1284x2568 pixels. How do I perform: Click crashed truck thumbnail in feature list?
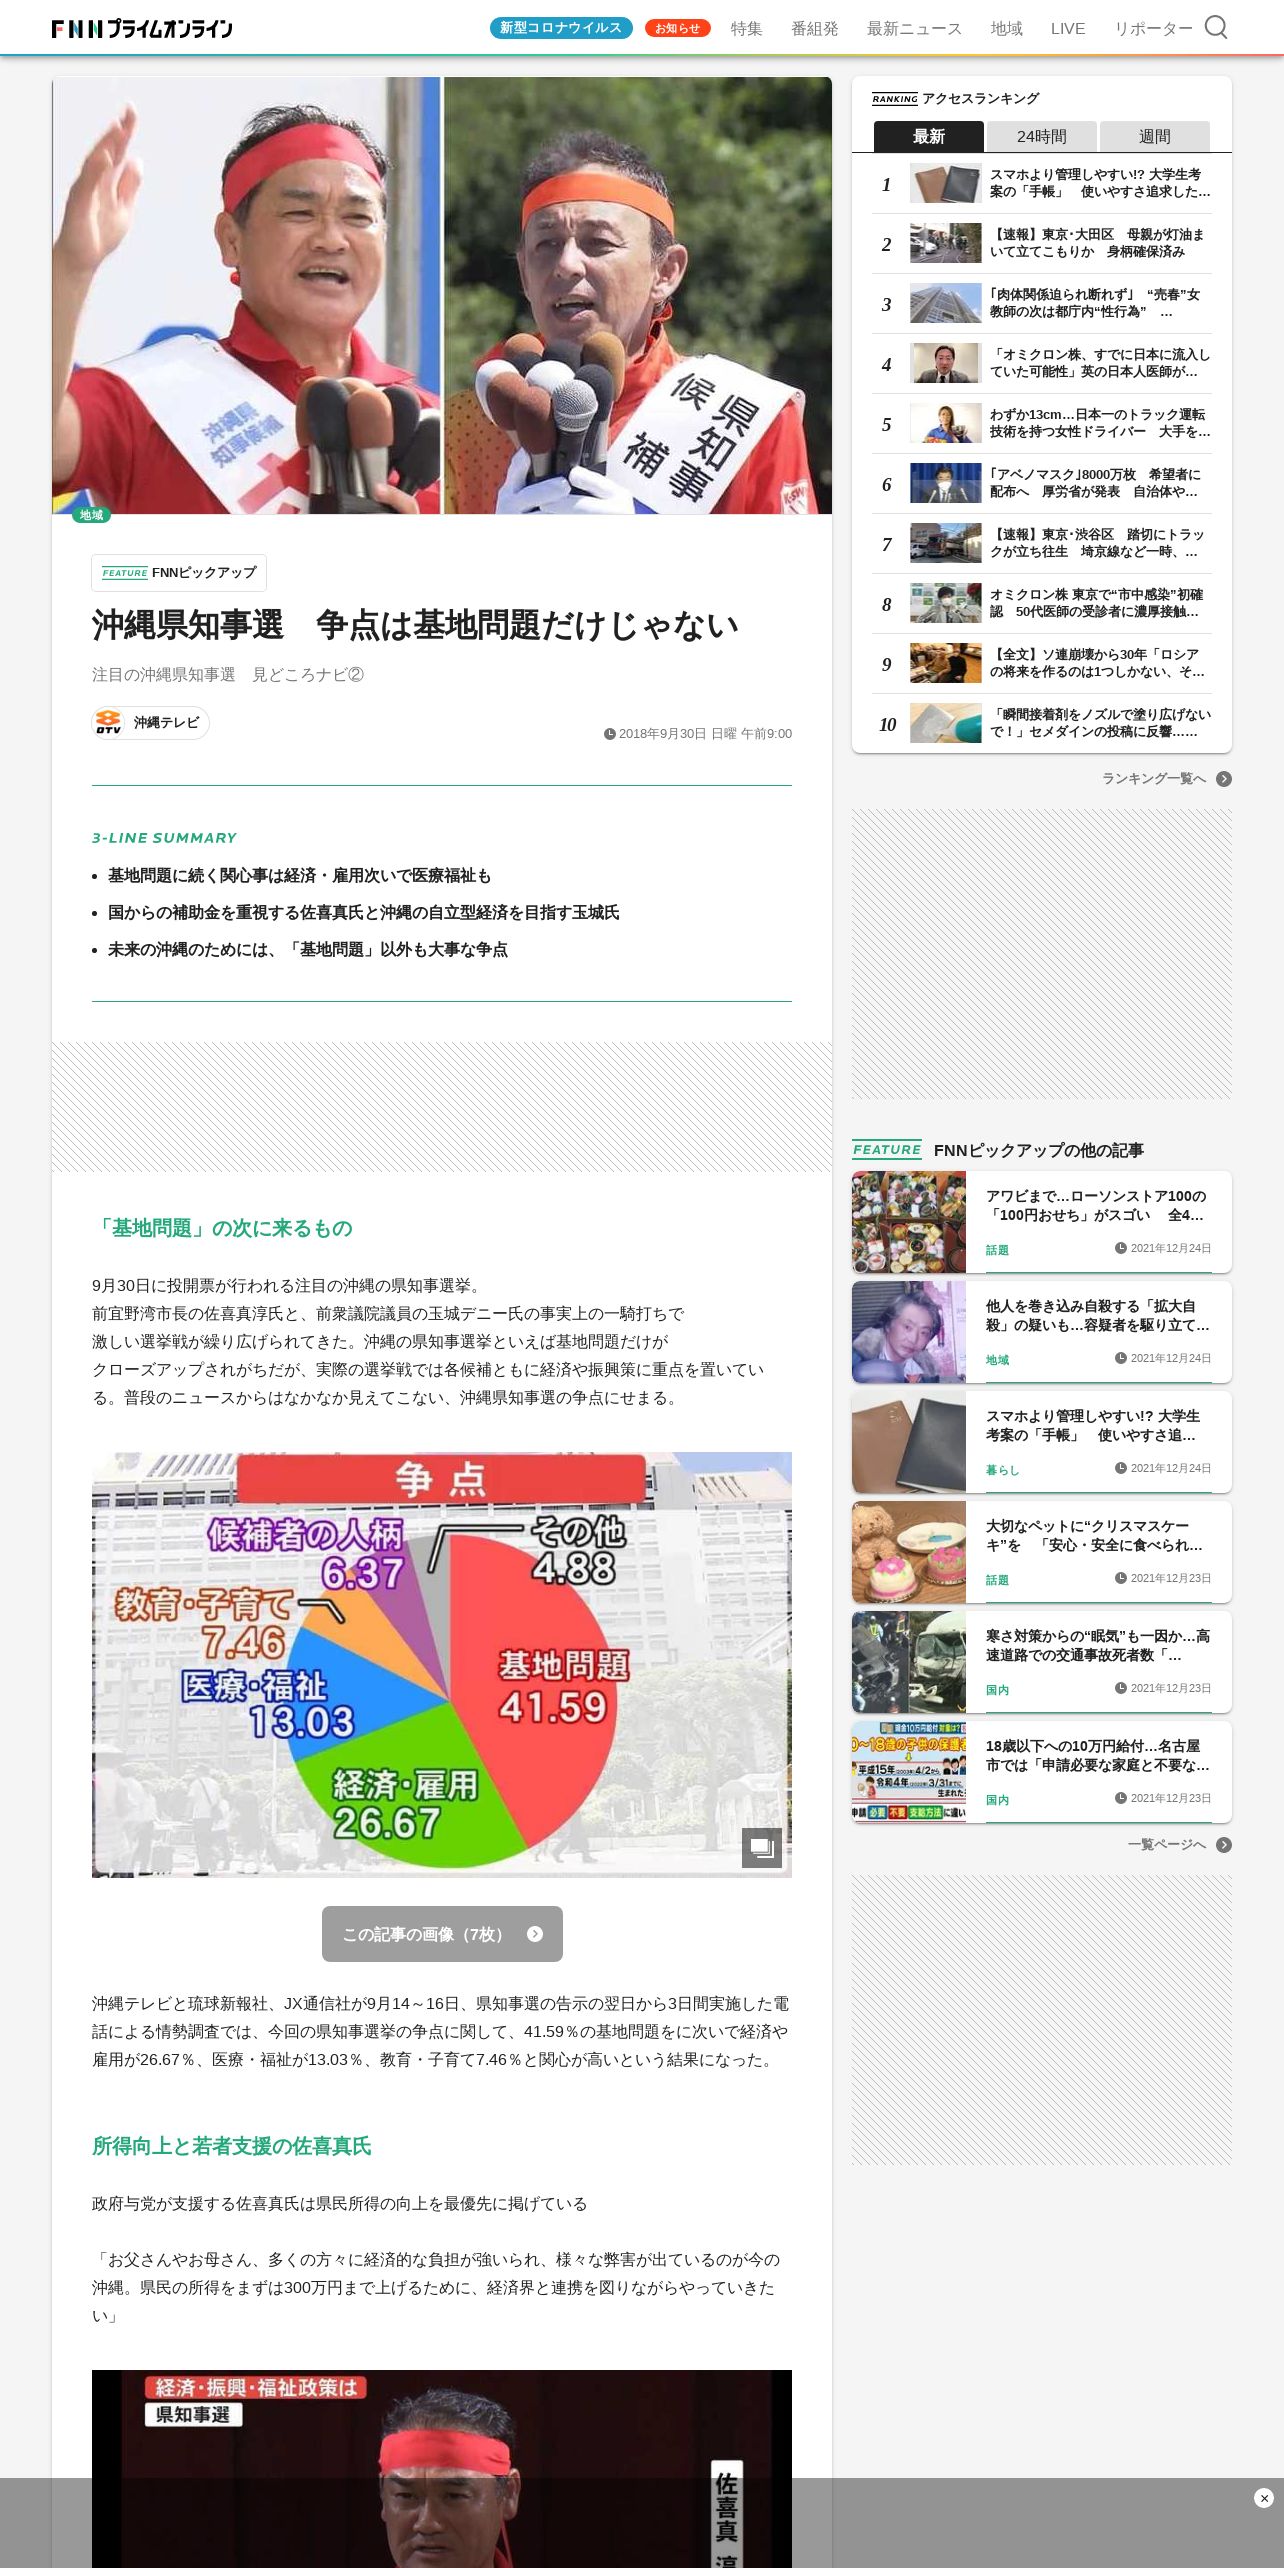pos(909,1662)
